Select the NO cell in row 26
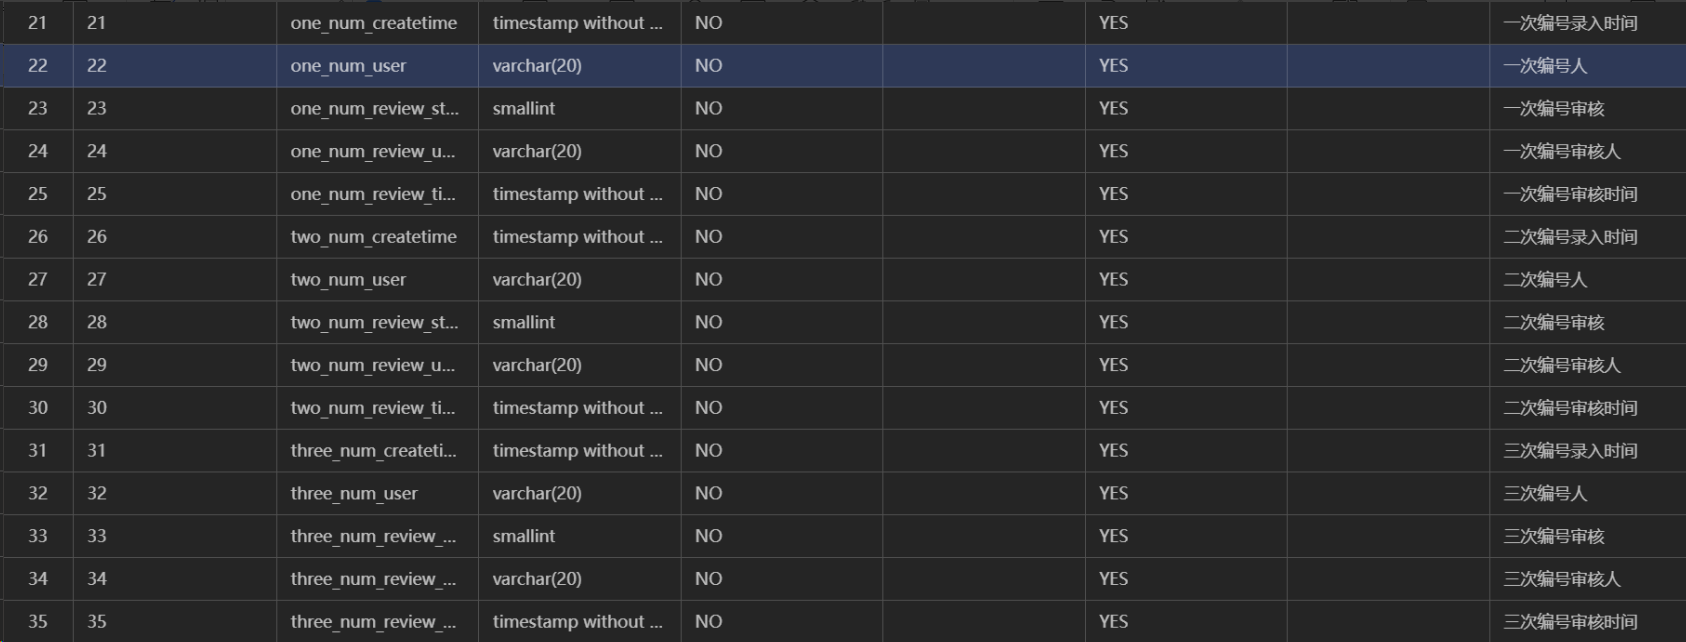Image resolution: width=1686 pixels, height=642 pixels. [x=782, y=237]
